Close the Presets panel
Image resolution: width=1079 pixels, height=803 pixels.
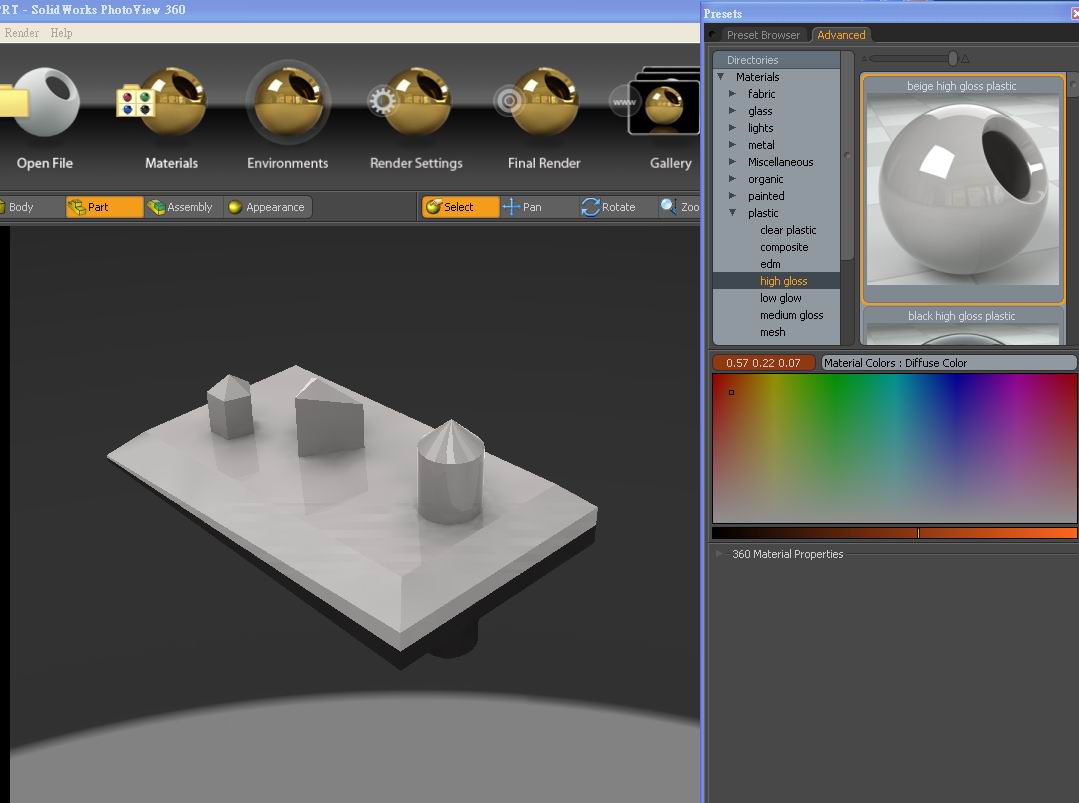tap(1074, 13)
